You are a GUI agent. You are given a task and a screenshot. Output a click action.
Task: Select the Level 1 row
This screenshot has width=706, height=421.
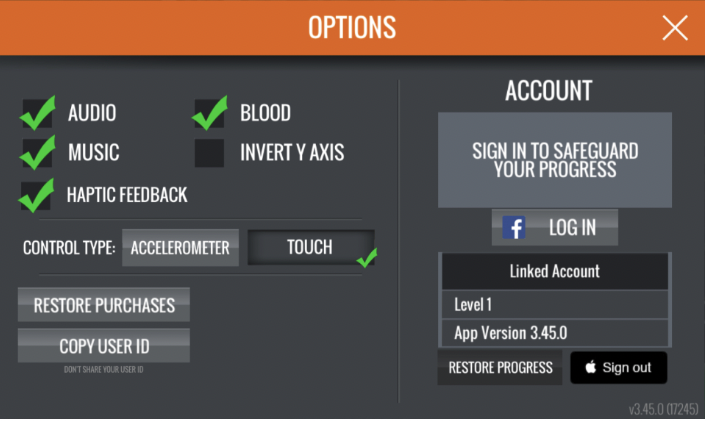coord(554,304)
